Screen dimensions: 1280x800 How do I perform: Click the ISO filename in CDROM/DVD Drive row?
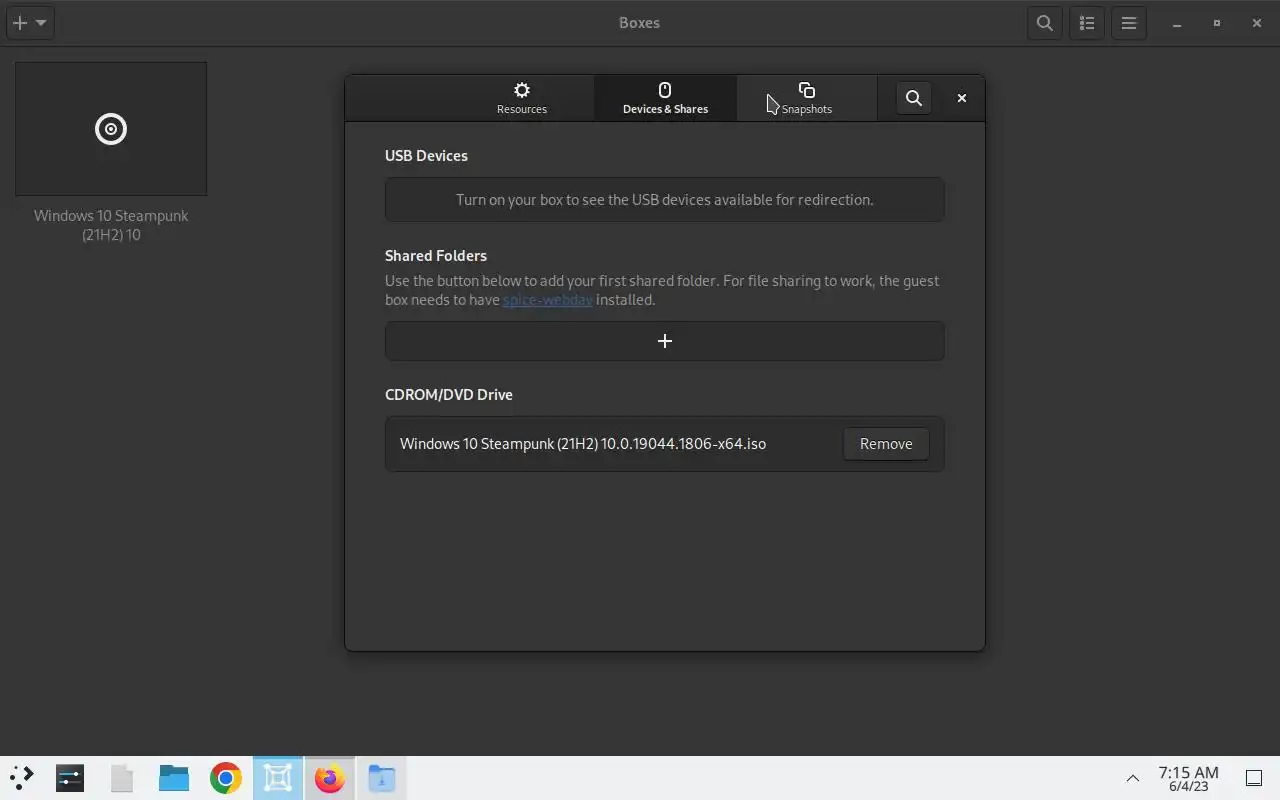tap(583, 443)
